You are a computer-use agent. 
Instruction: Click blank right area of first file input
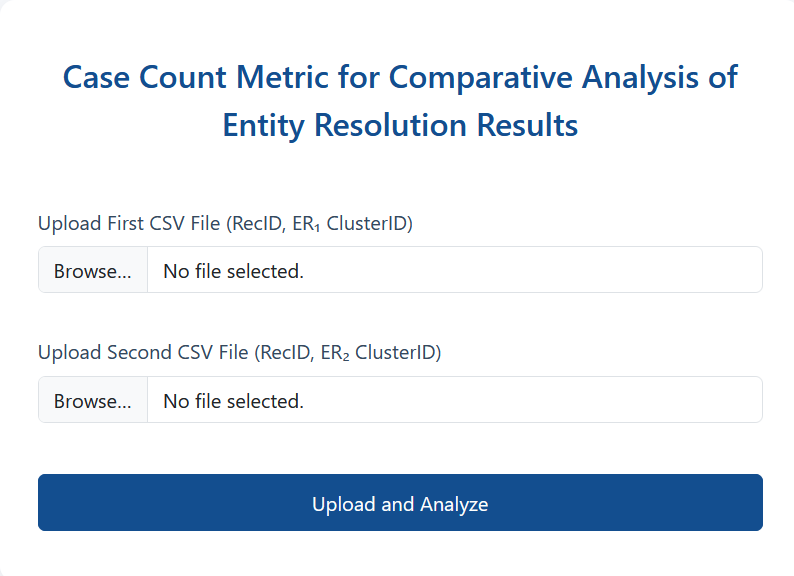[600, 271]
